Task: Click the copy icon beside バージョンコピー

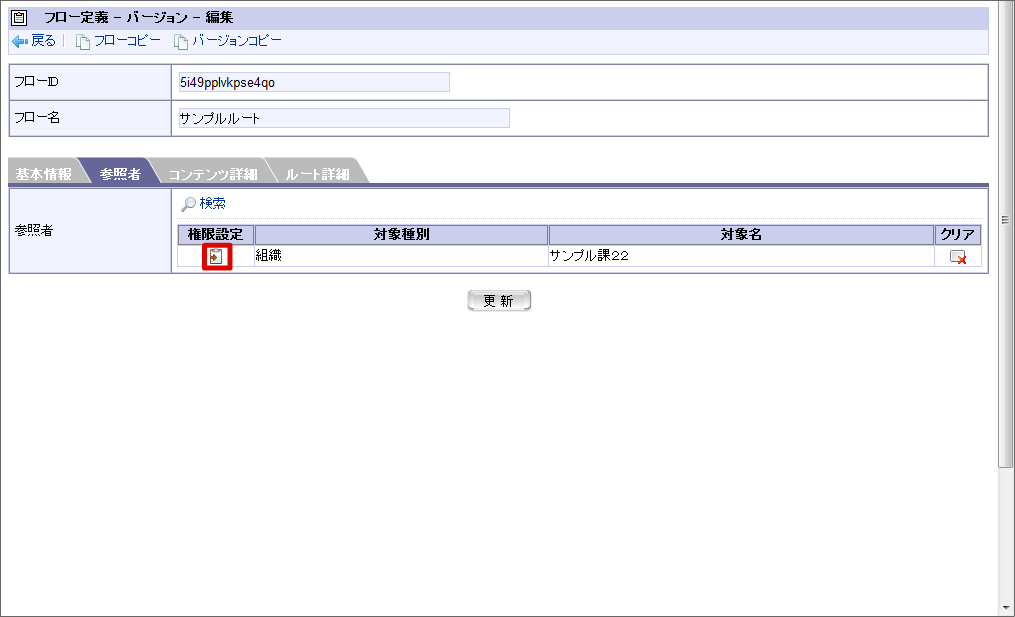Action: pos(181,41)
